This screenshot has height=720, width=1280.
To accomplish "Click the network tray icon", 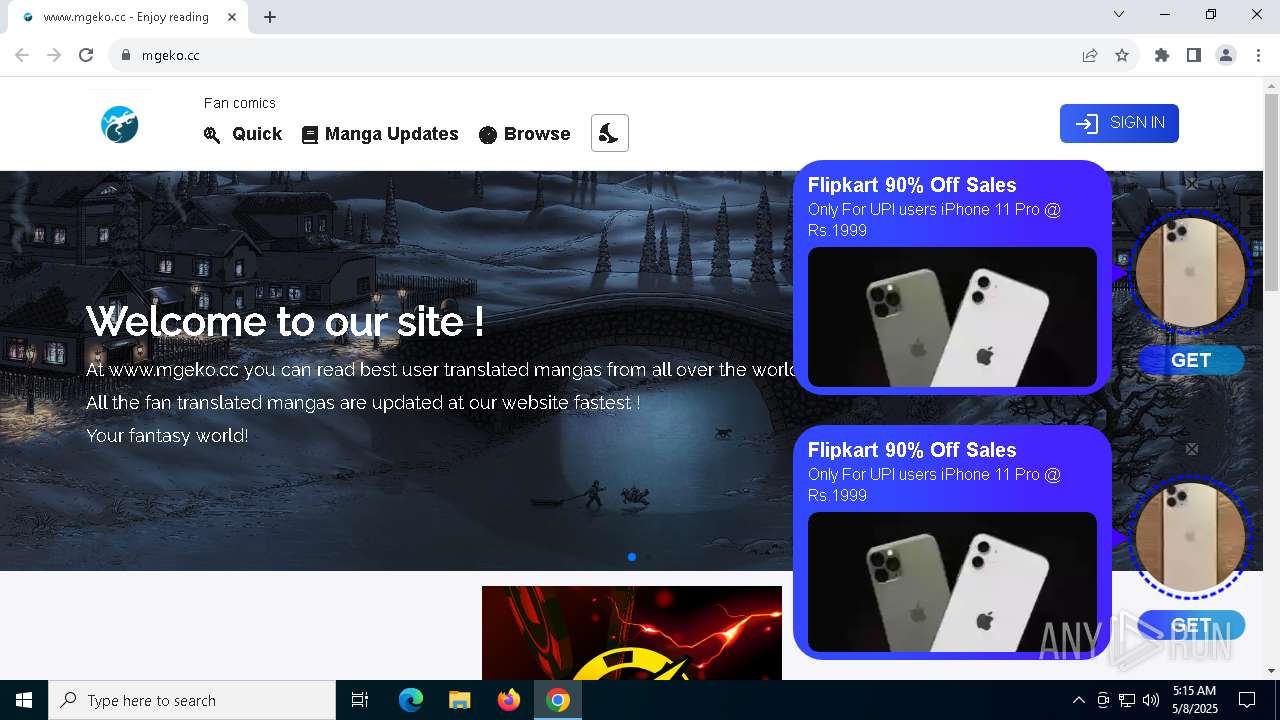I will click(x=1127, y=700).
